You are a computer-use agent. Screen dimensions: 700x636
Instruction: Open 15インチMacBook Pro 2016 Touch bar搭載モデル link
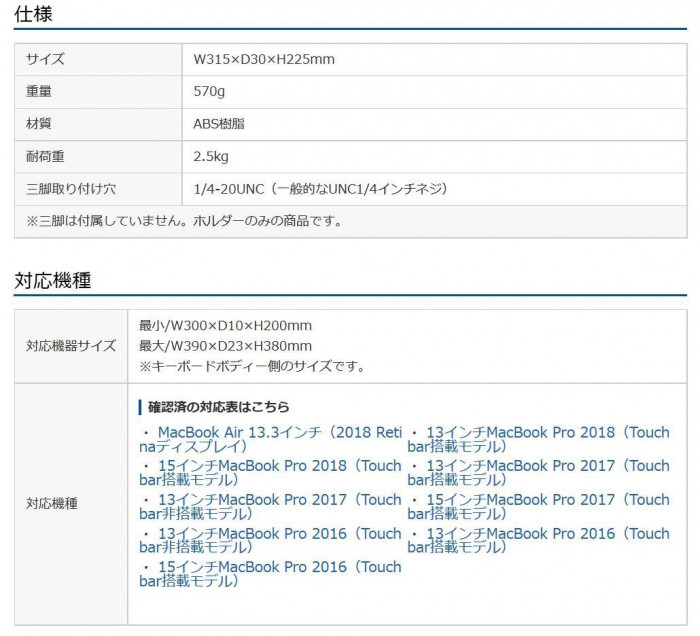(271, 574)
